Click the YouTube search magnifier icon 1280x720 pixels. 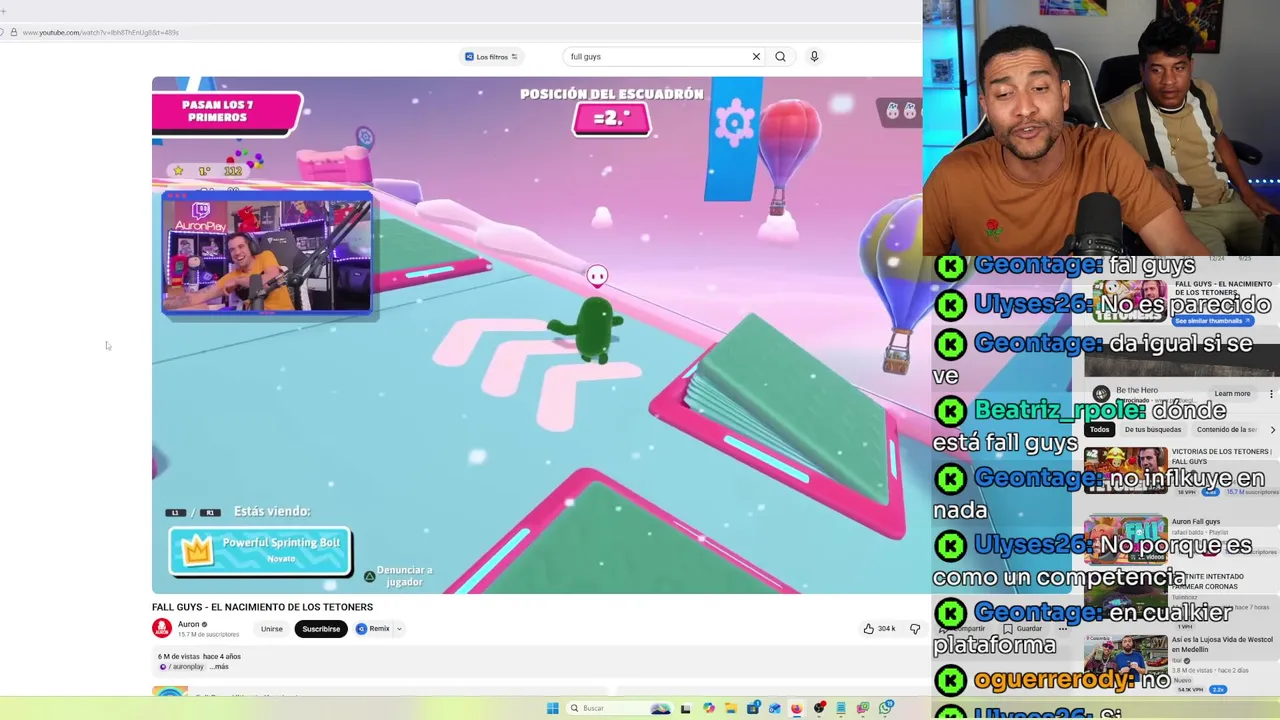tap(780, 57)
